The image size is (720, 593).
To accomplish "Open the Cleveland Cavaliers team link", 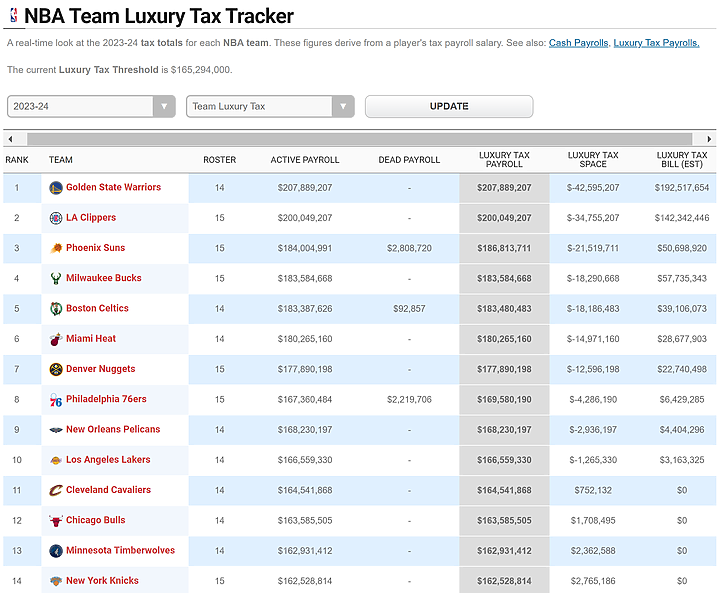I will [x=108, y=490].
